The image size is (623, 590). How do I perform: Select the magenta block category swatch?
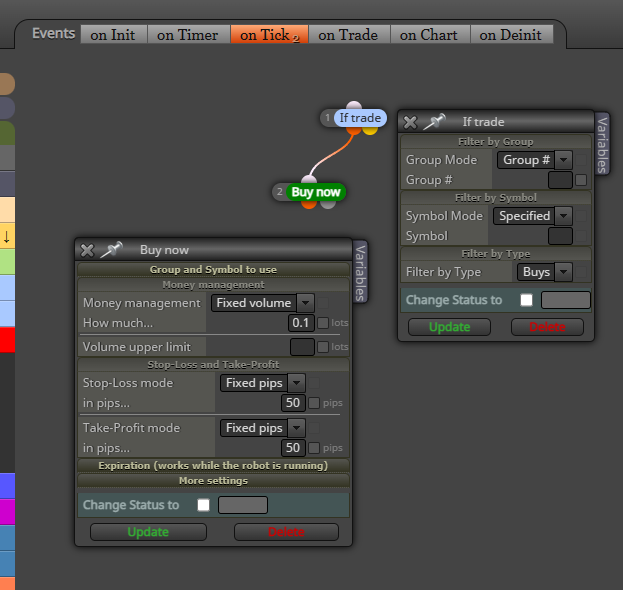point(7,512)
